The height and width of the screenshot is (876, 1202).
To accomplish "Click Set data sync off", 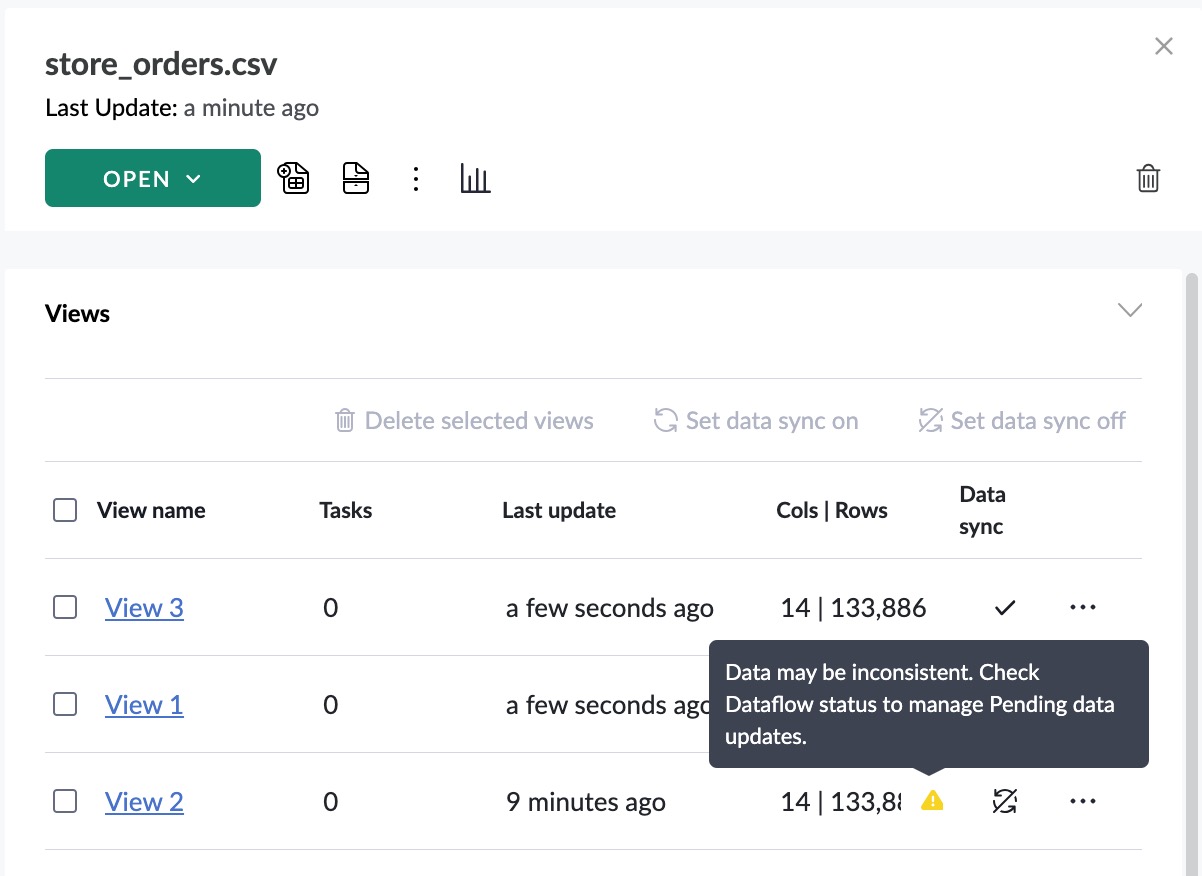I will [1020, 420].
